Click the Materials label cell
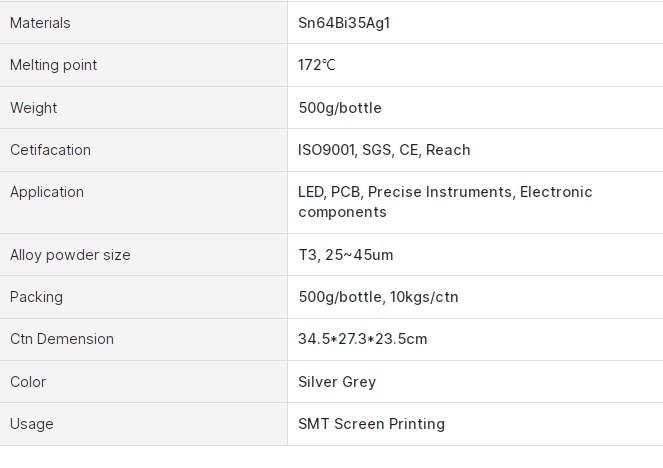 [x=40, y=23]
